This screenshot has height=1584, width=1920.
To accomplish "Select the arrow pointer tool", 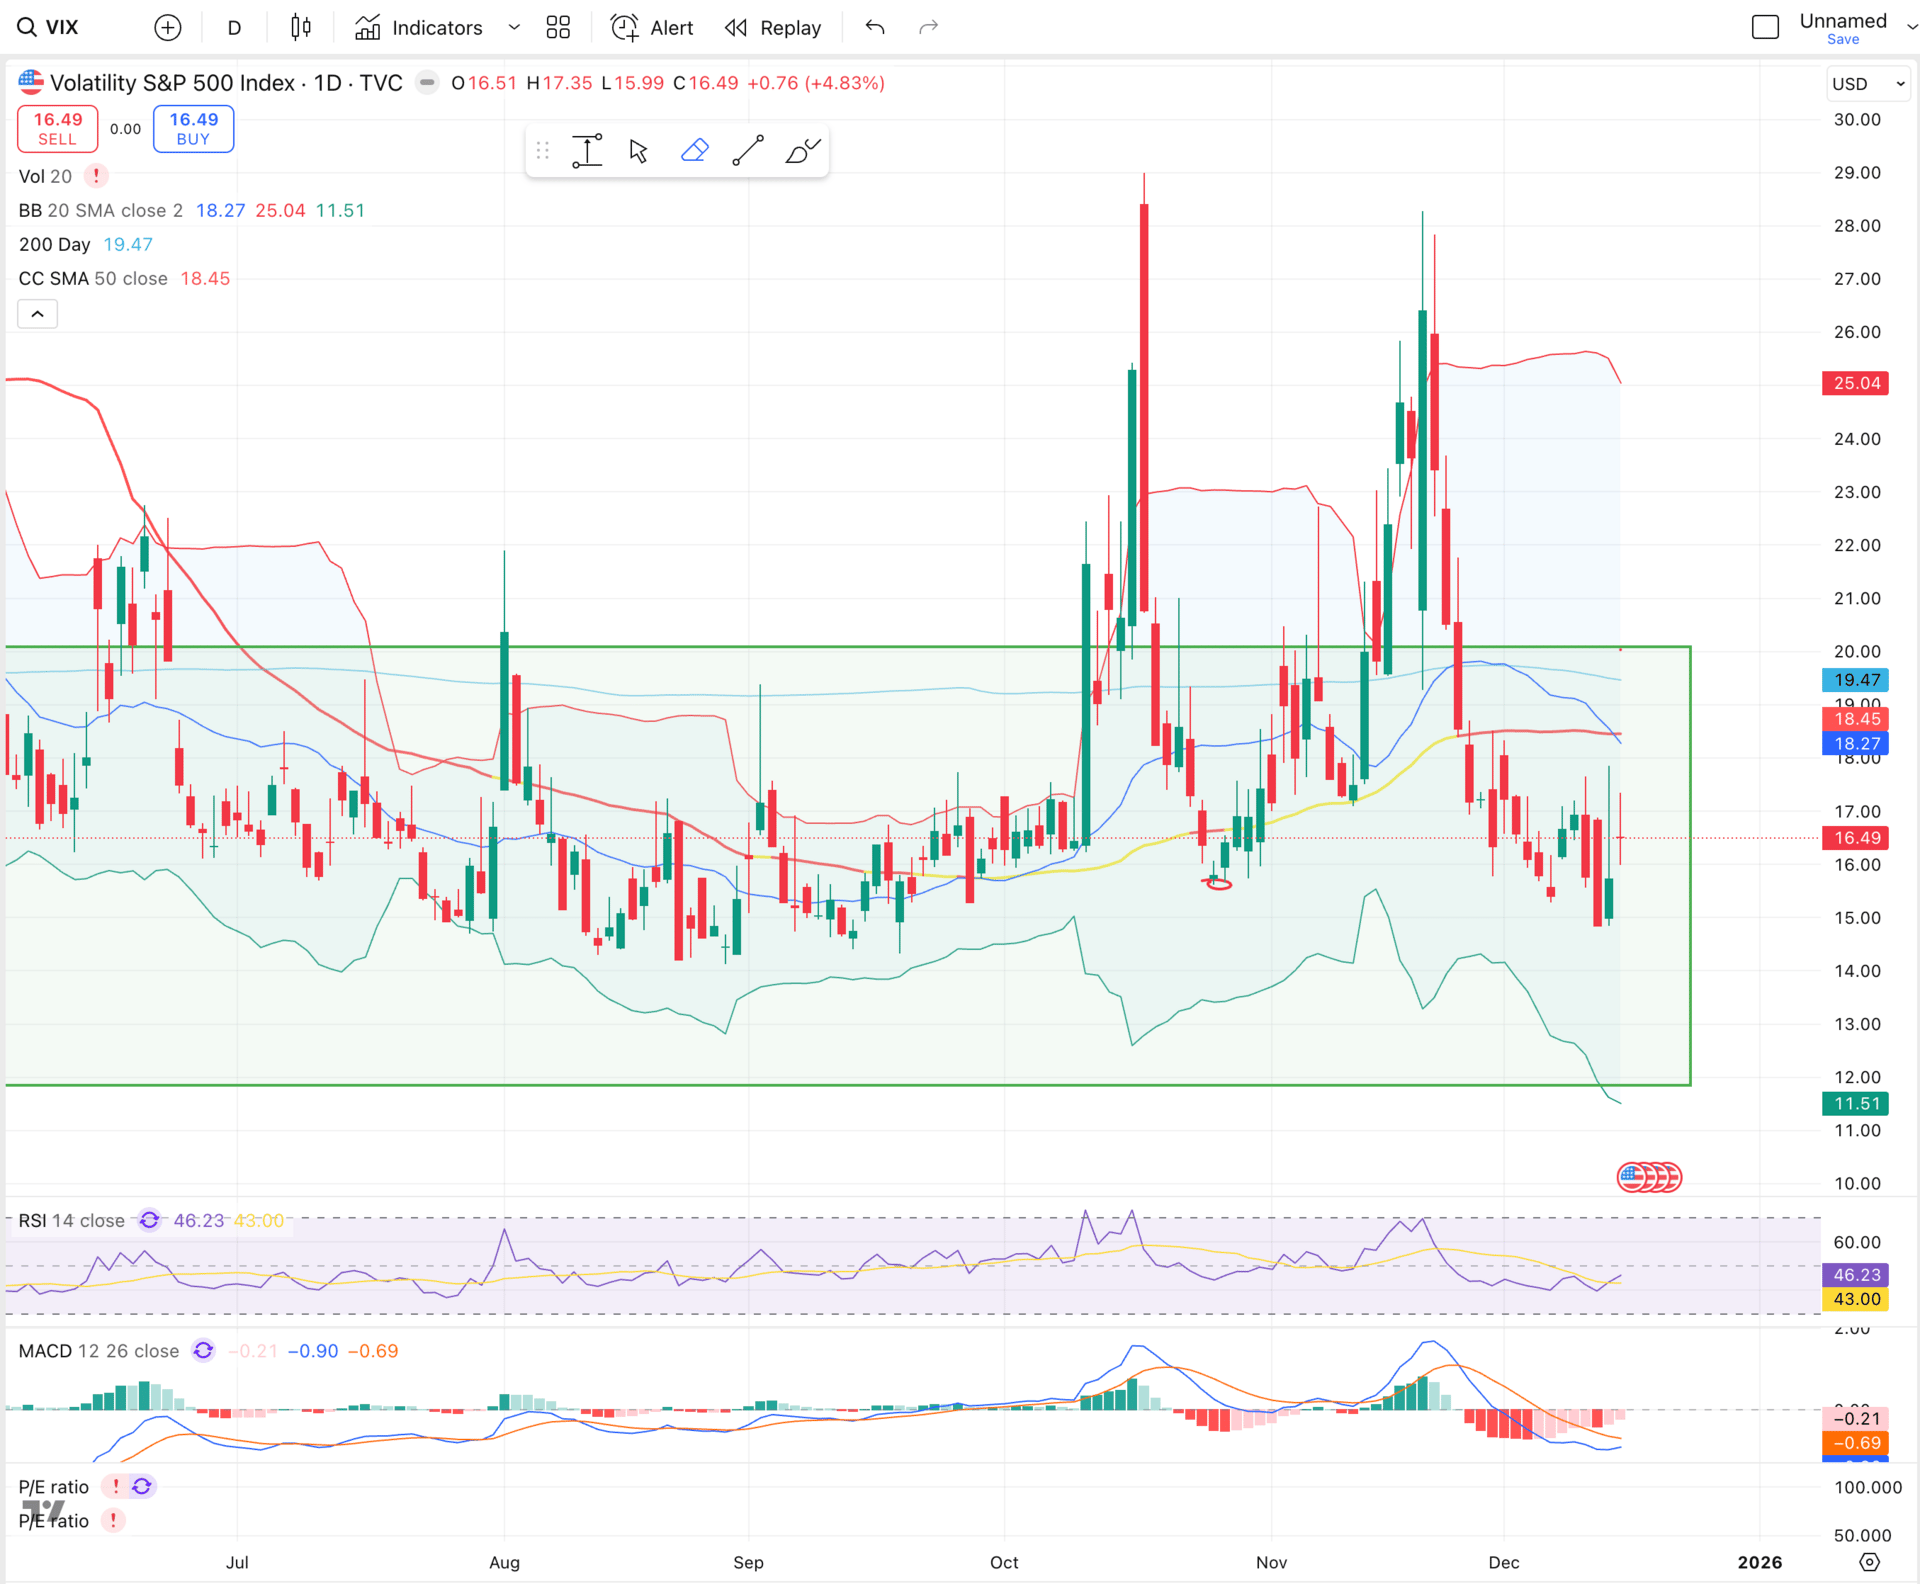I will [639, 151].
